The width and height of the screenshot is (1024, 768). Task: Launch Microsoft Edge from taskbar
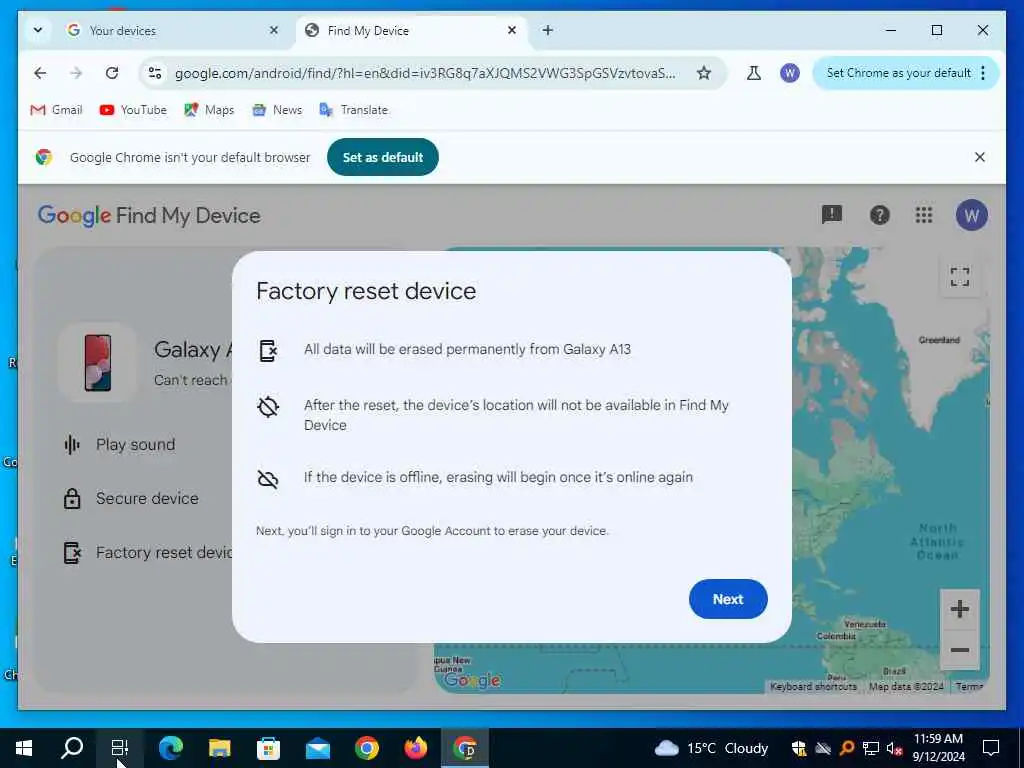point(170,748)
